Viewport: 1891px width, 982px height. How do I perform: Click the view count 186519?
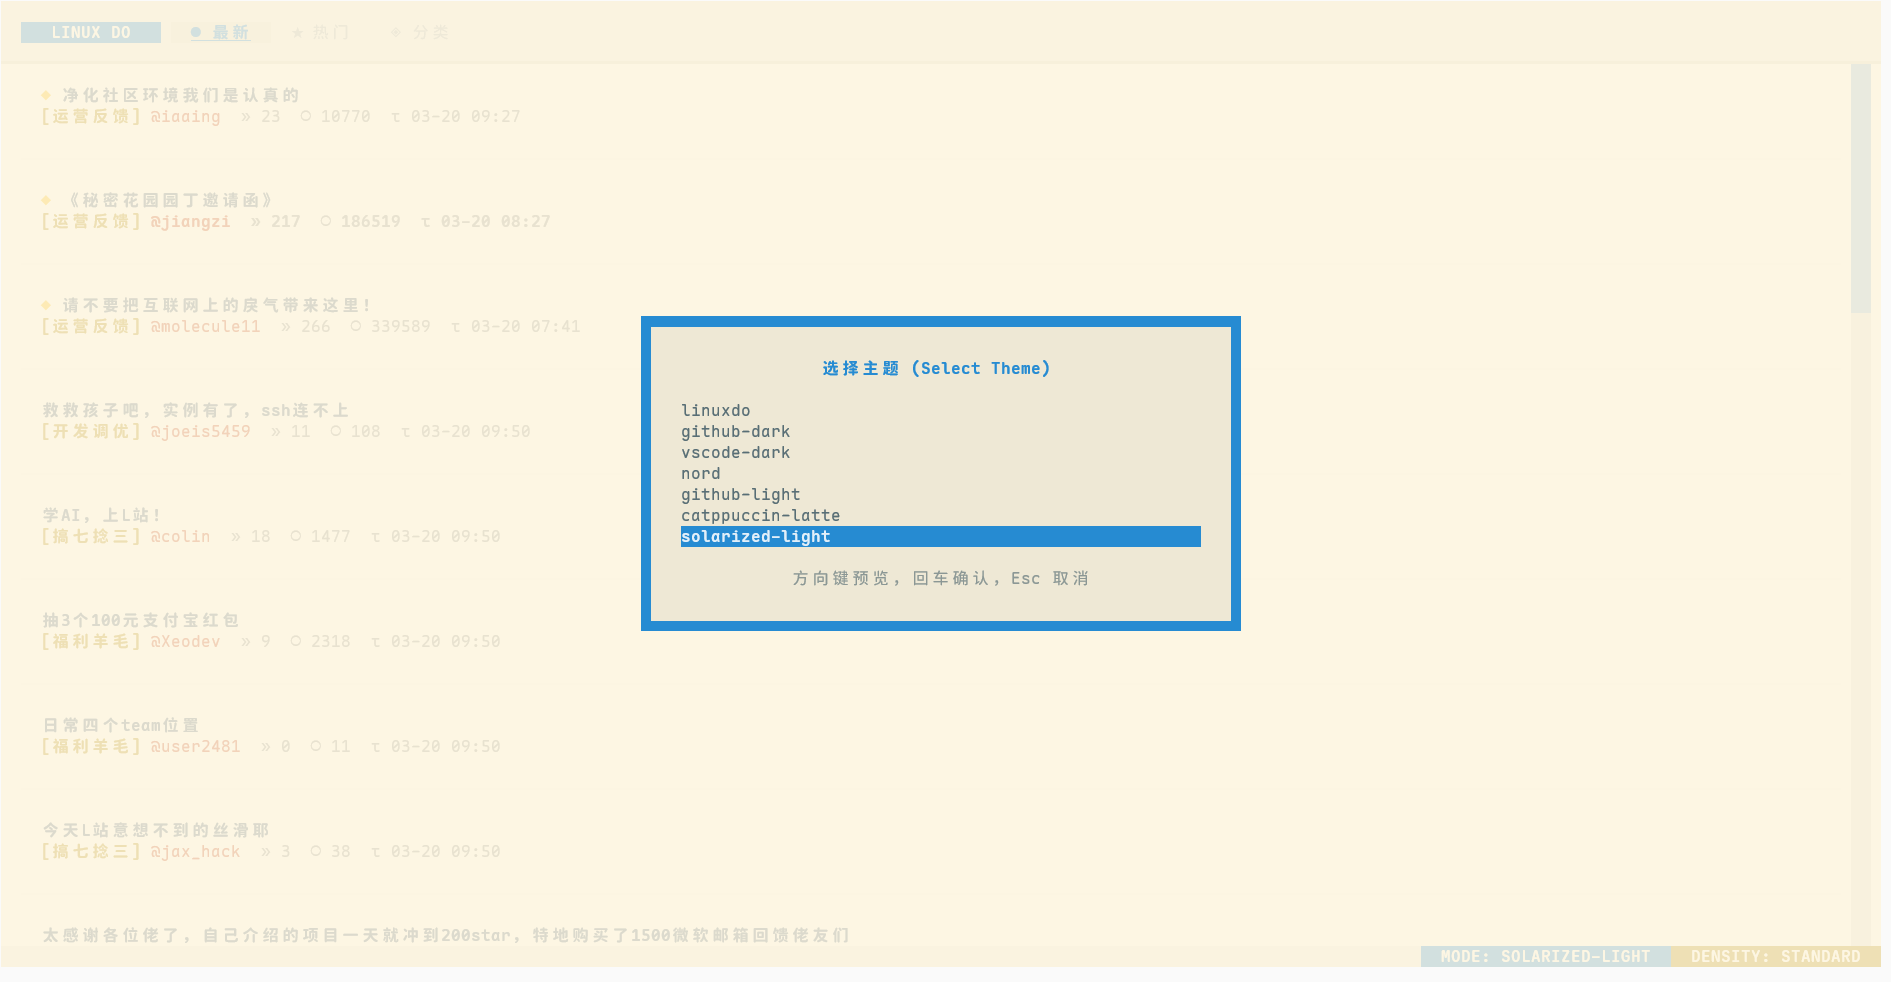tap(371, 221)
